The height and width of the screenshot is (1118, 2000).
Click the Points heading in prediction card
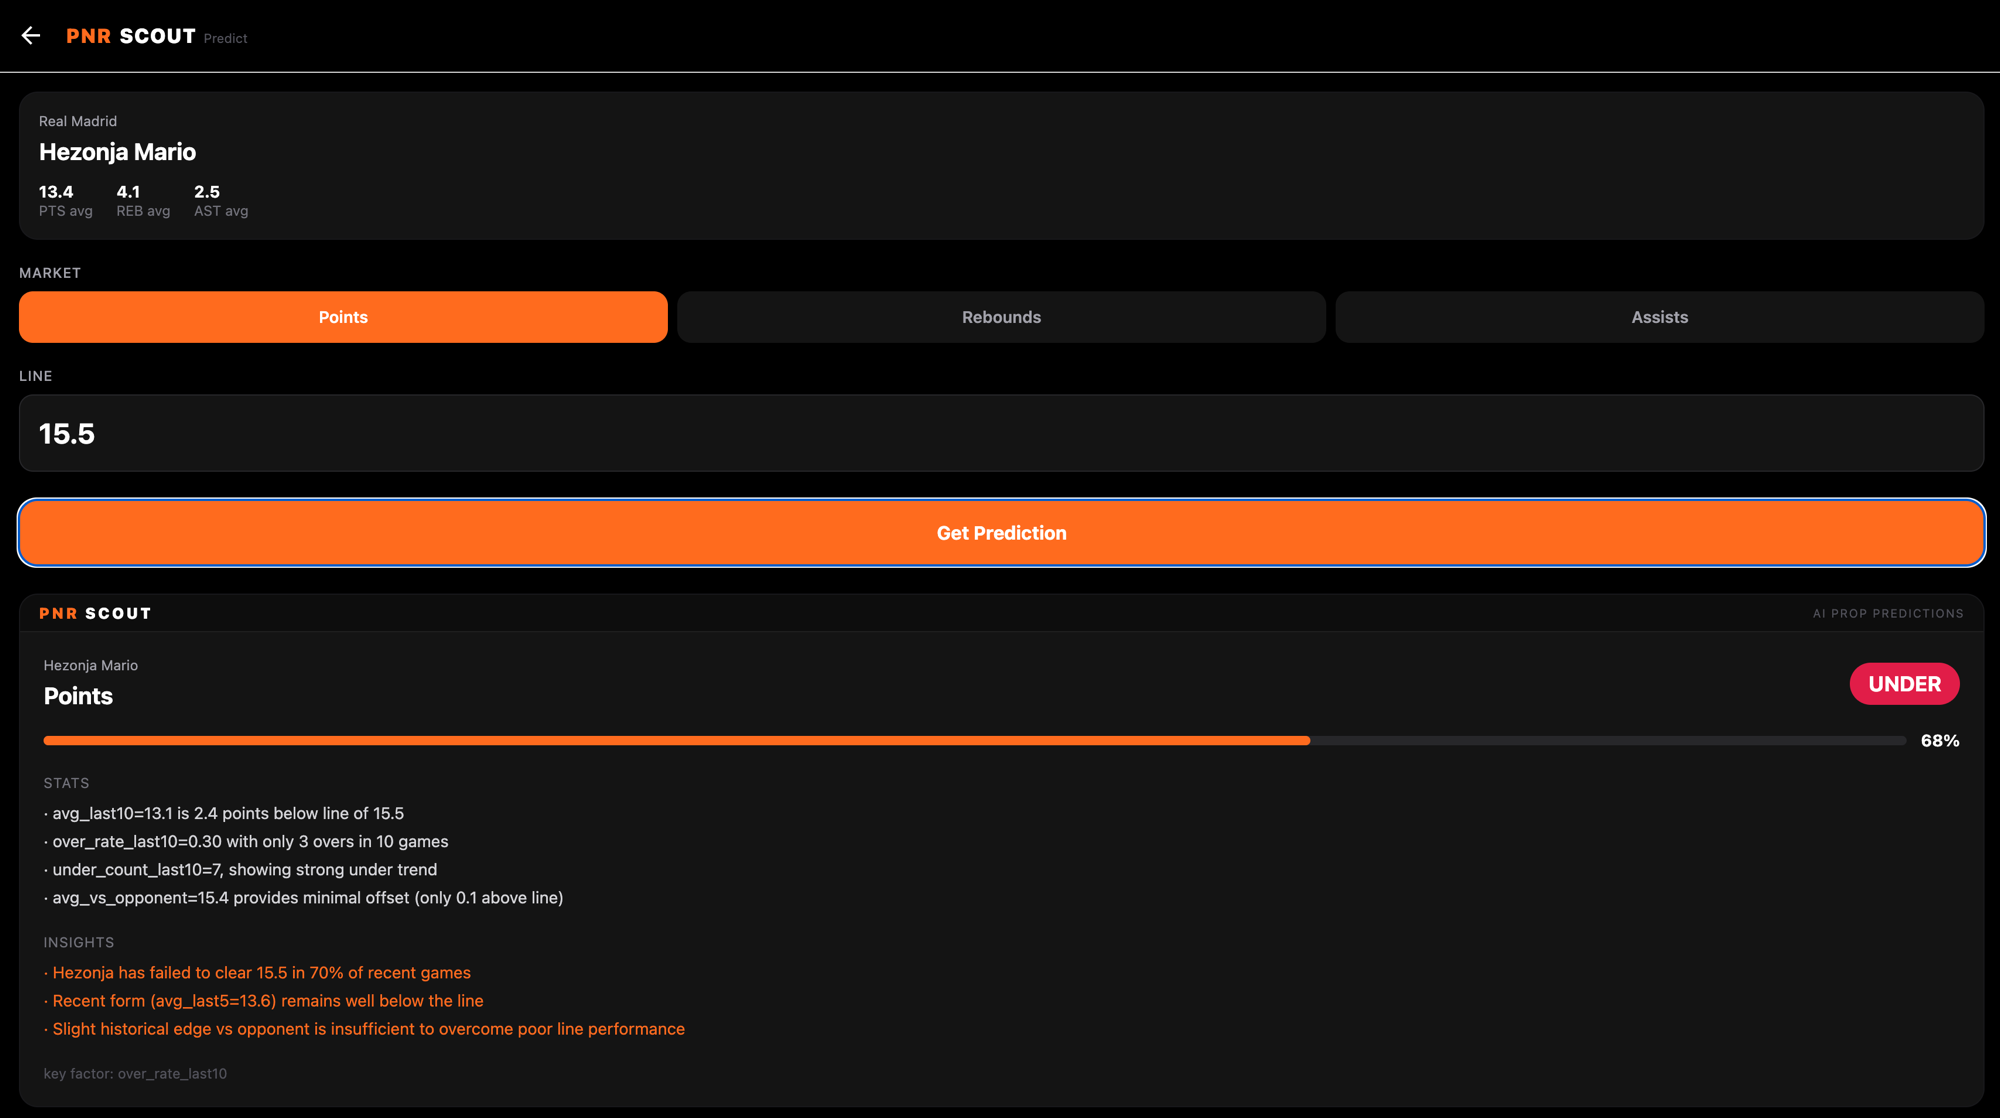click(78, 696)
